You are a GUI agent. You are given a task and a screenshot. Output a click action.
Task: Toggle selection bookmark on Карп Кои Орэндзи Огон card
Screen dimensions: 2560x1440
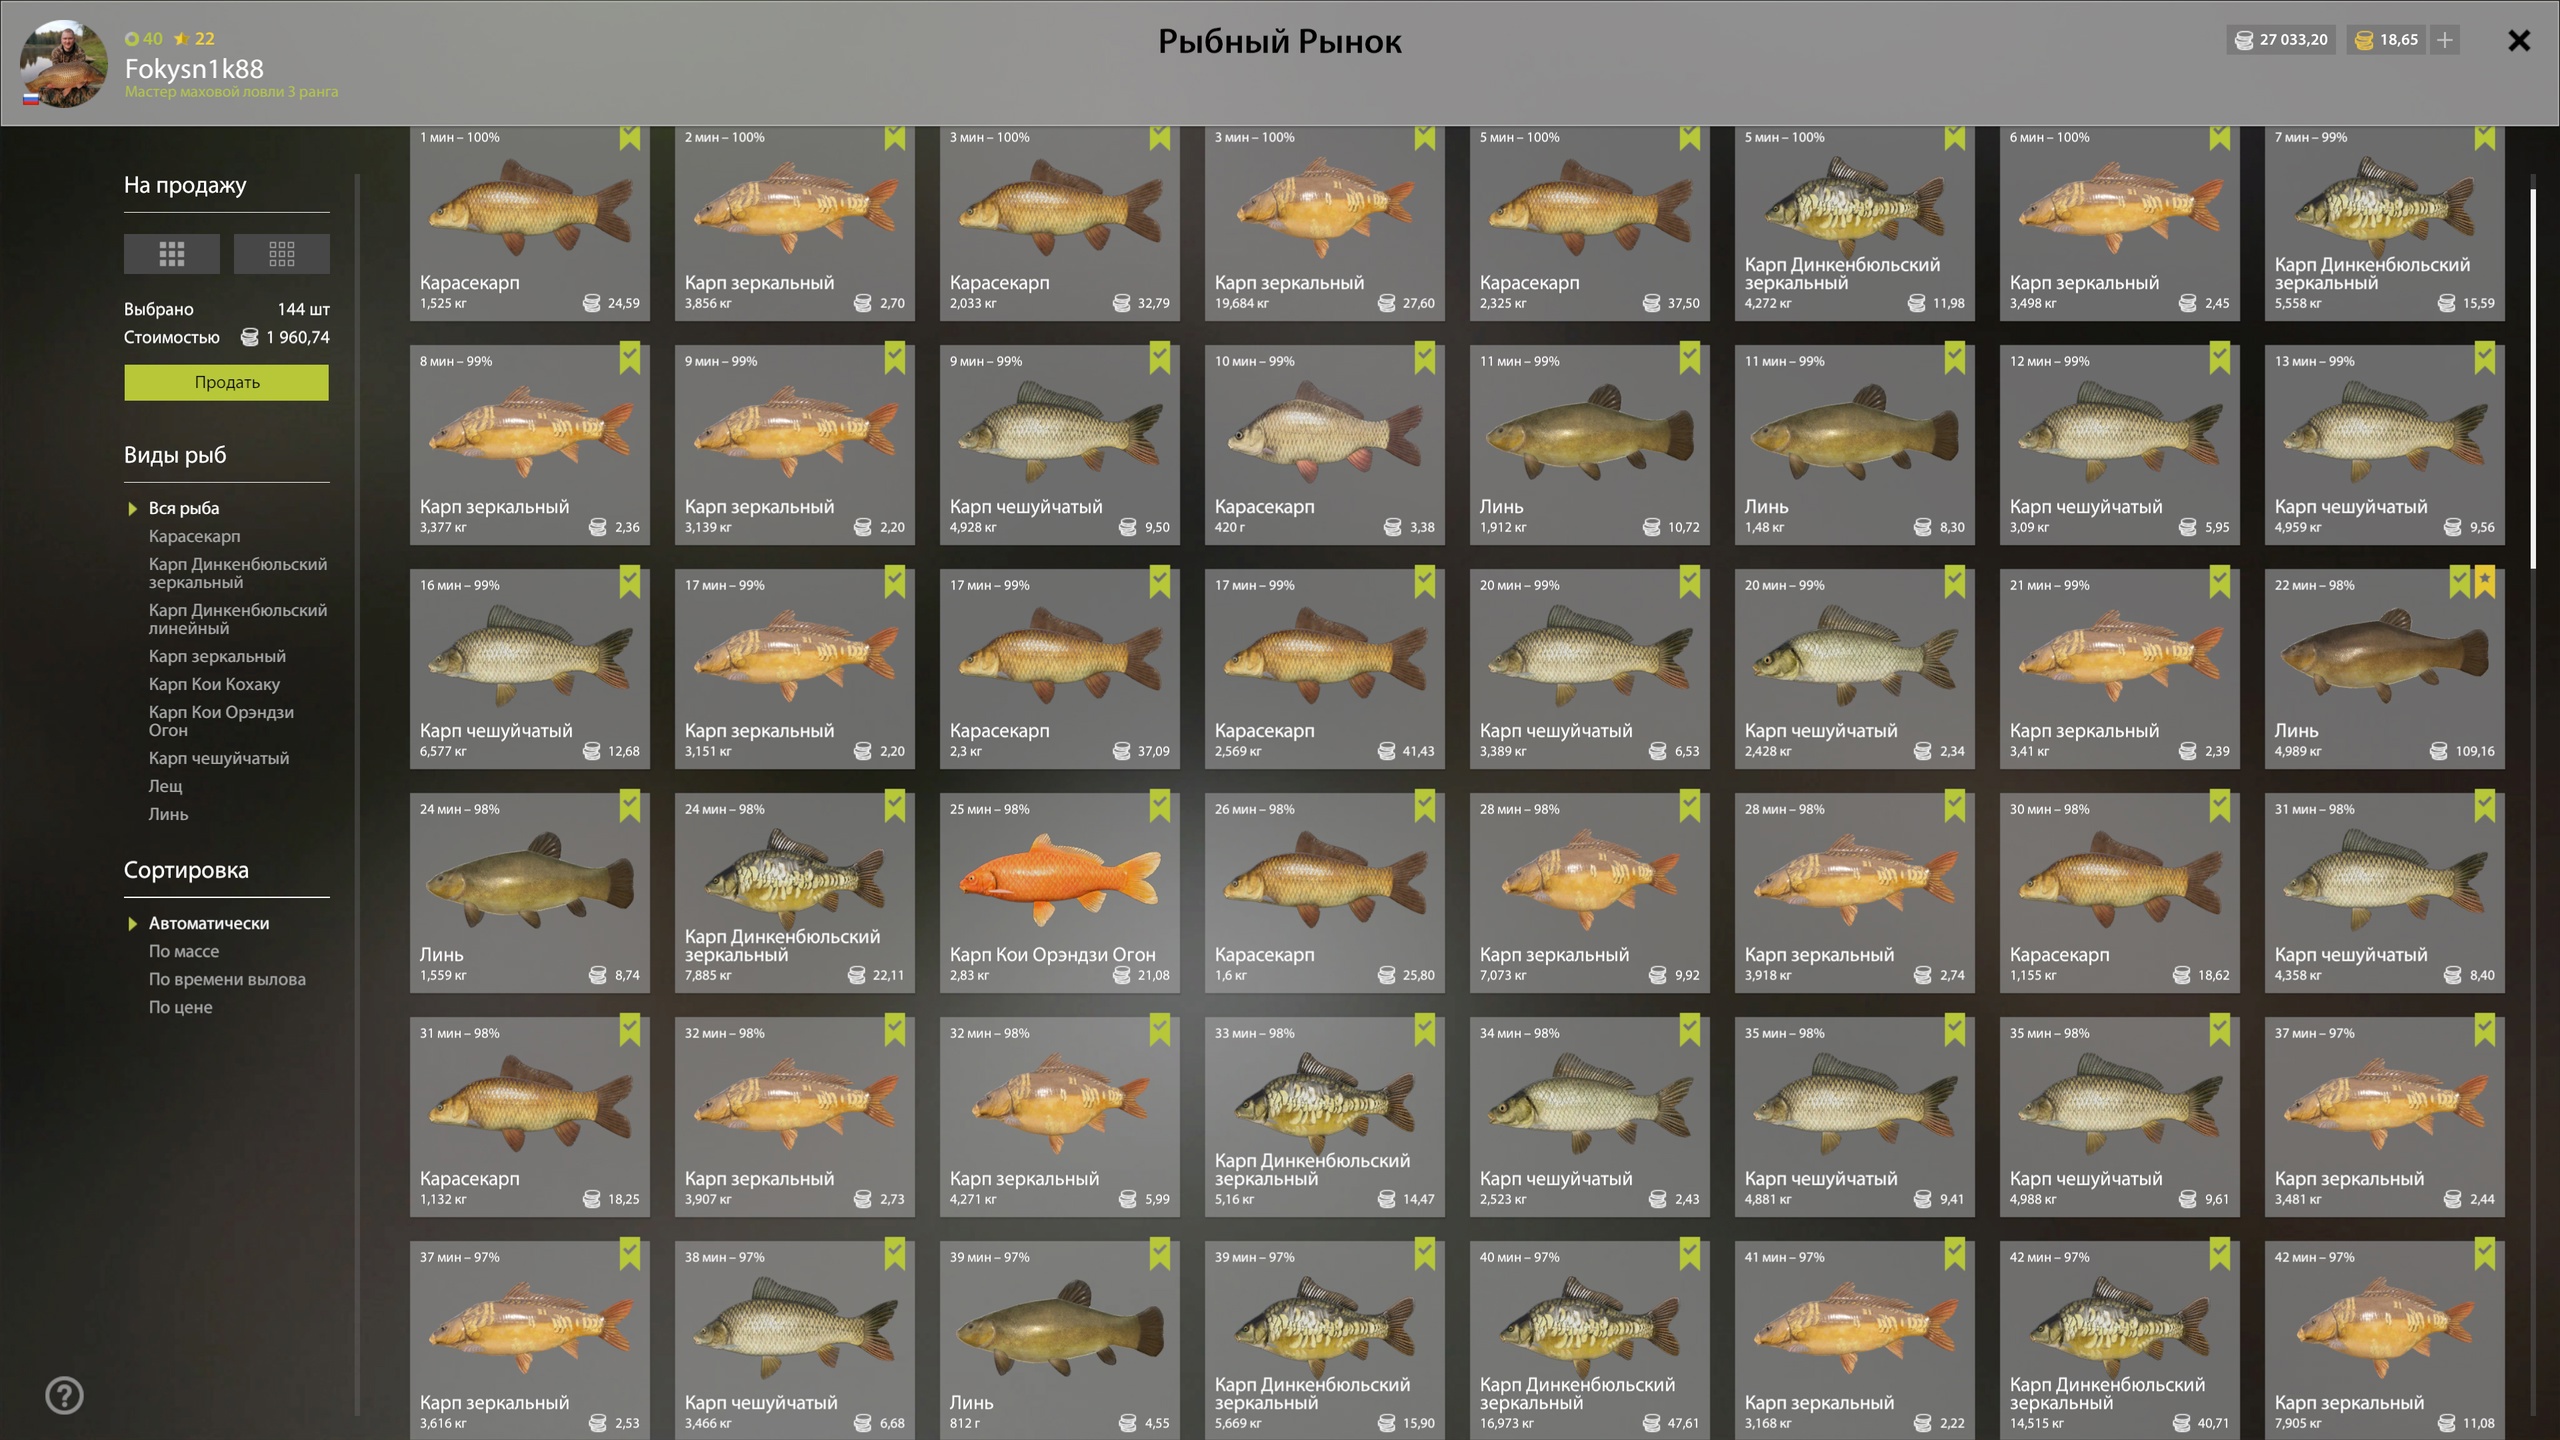click(1160, 806)
